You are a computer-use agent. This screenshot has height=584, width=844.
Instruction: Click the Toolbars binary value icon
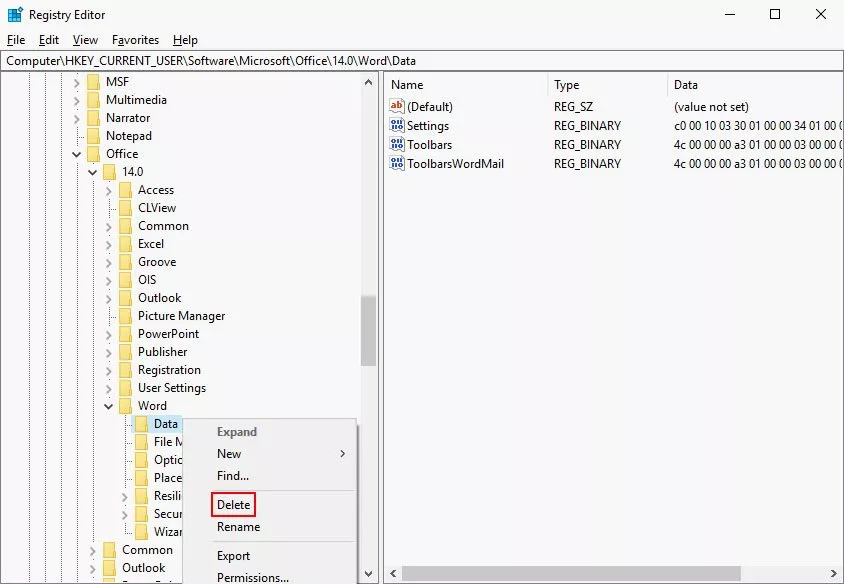click(397, 144)
